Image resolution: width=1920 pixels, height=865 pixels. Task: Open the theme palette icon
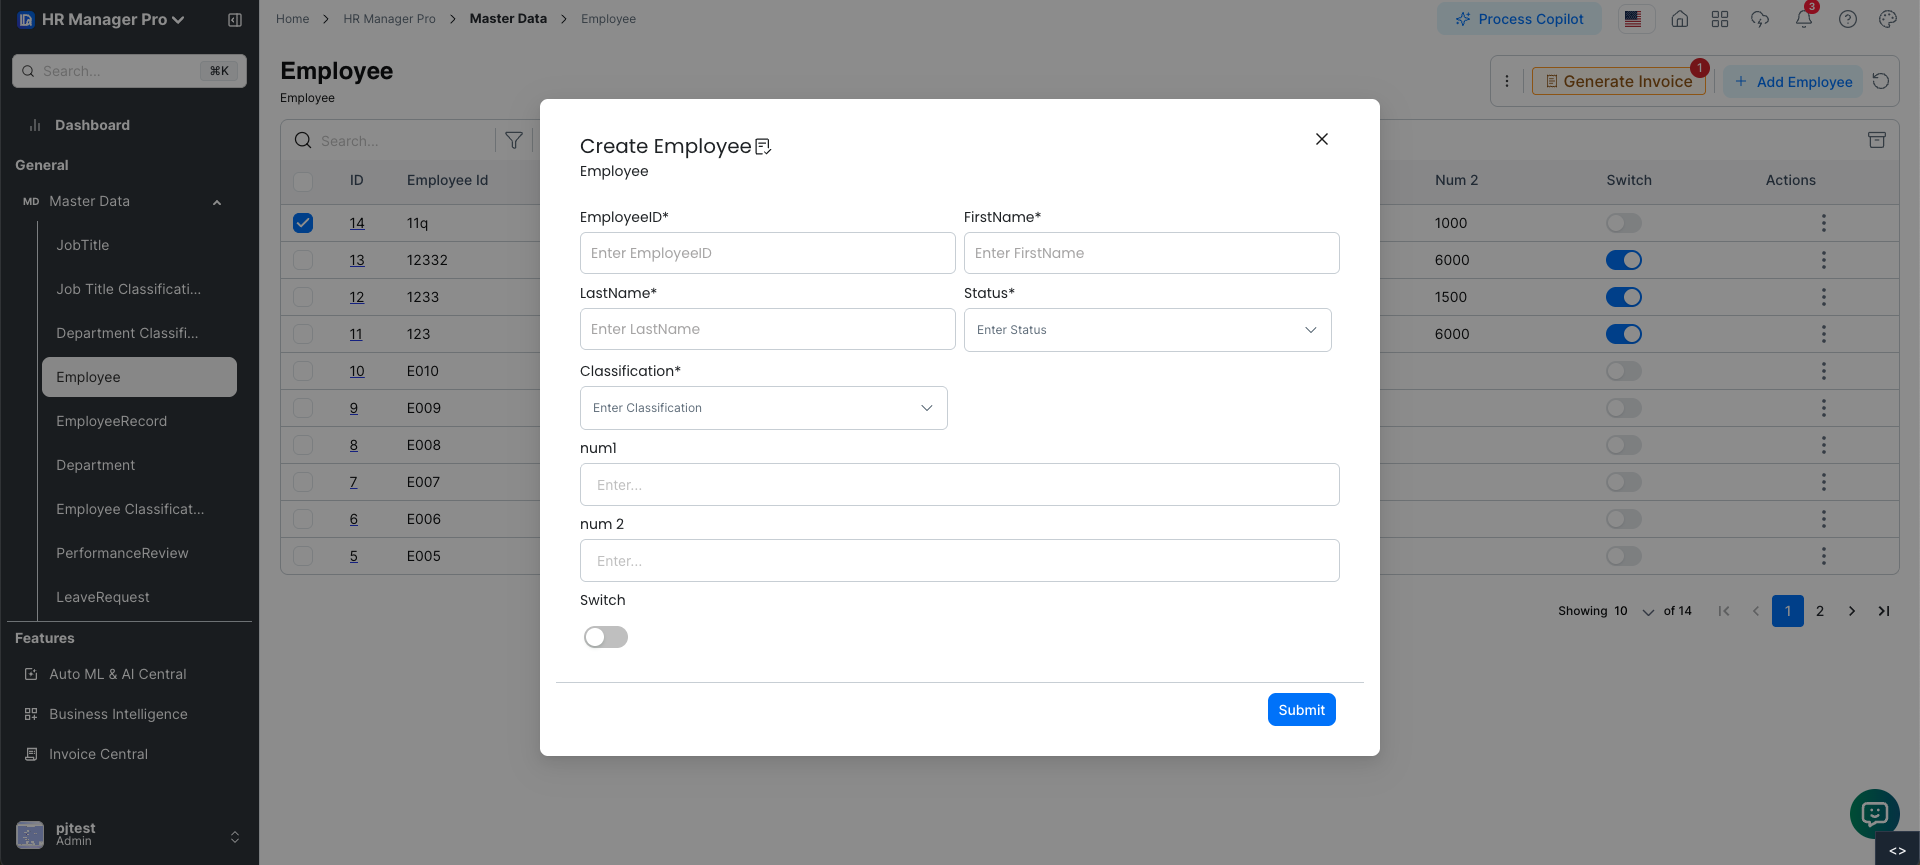point(1888,19)
